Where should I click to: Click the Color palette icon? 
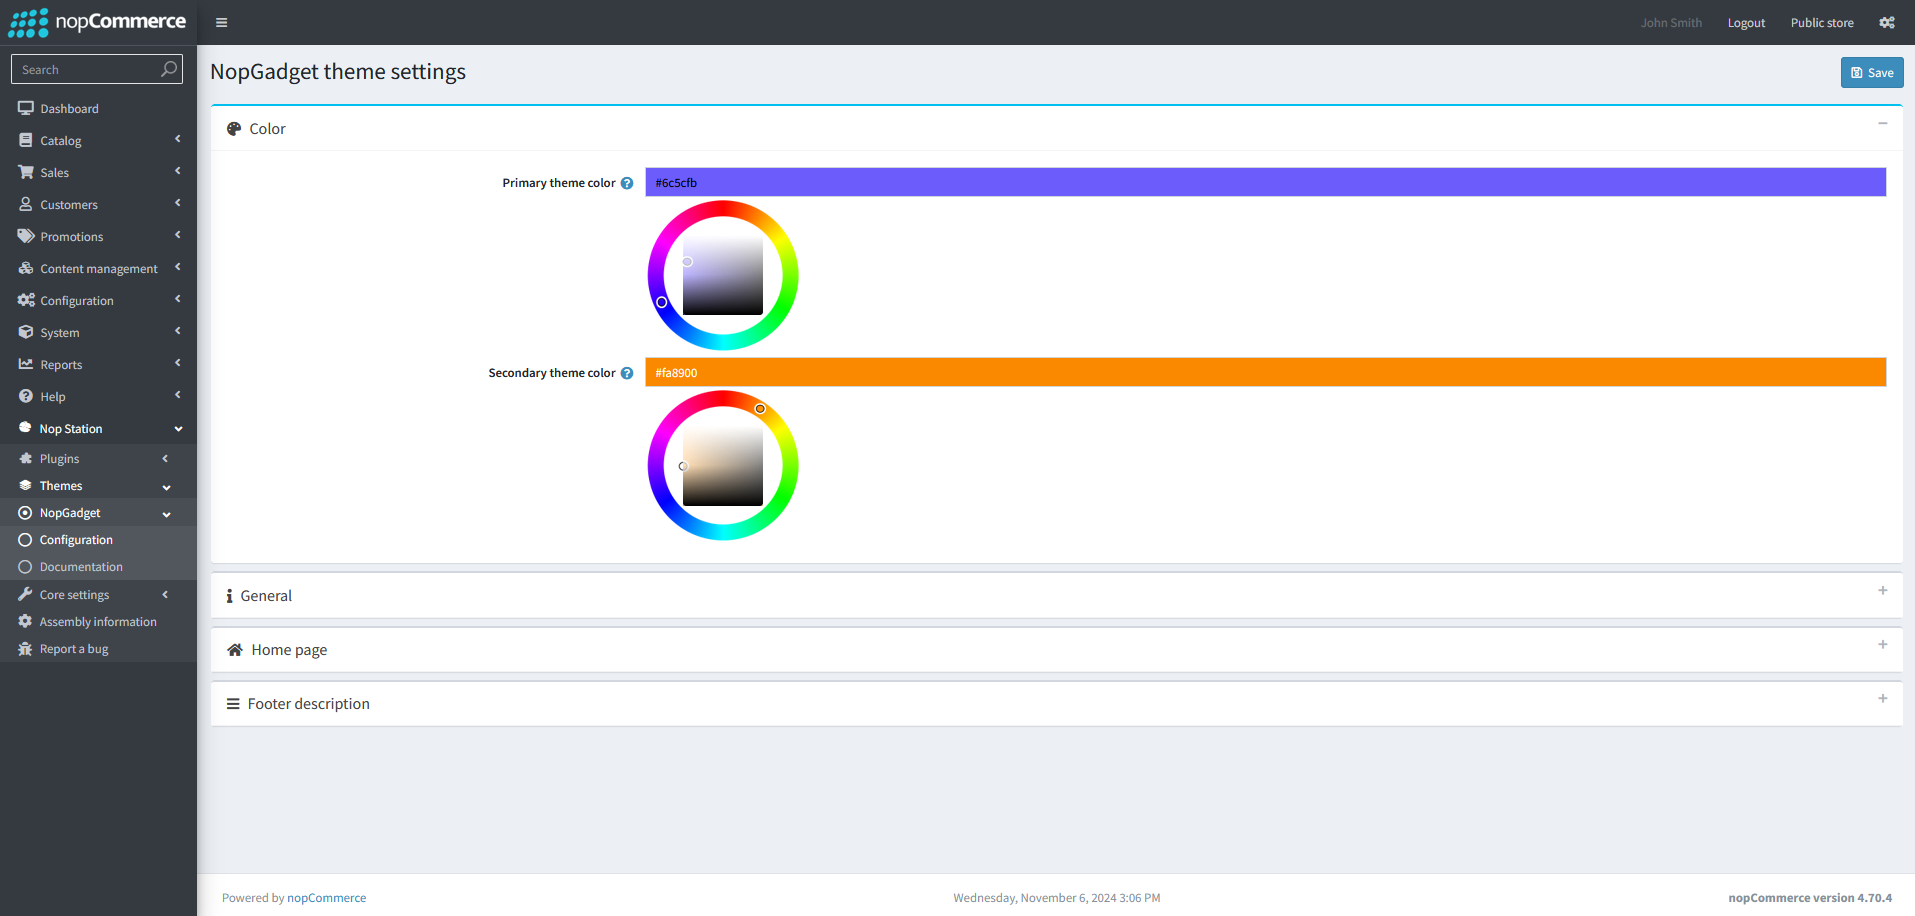pos(234,129)
